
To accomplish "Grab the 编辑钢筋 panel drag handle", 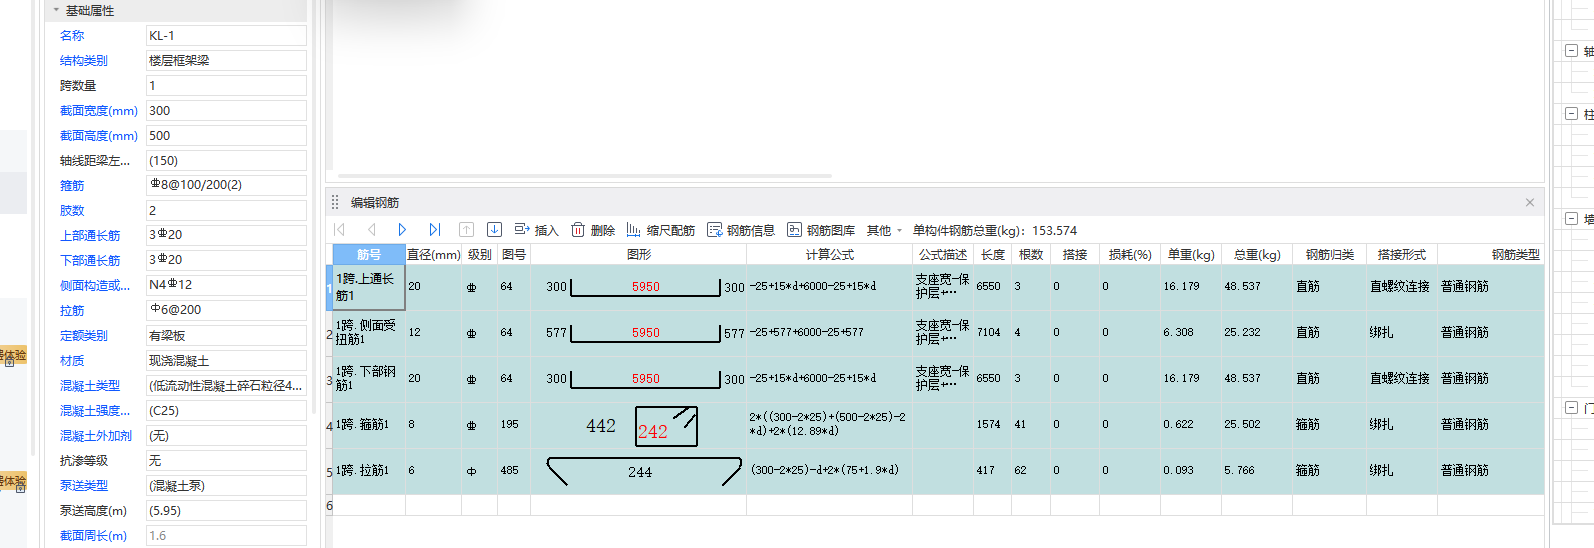I will [336, 202].
